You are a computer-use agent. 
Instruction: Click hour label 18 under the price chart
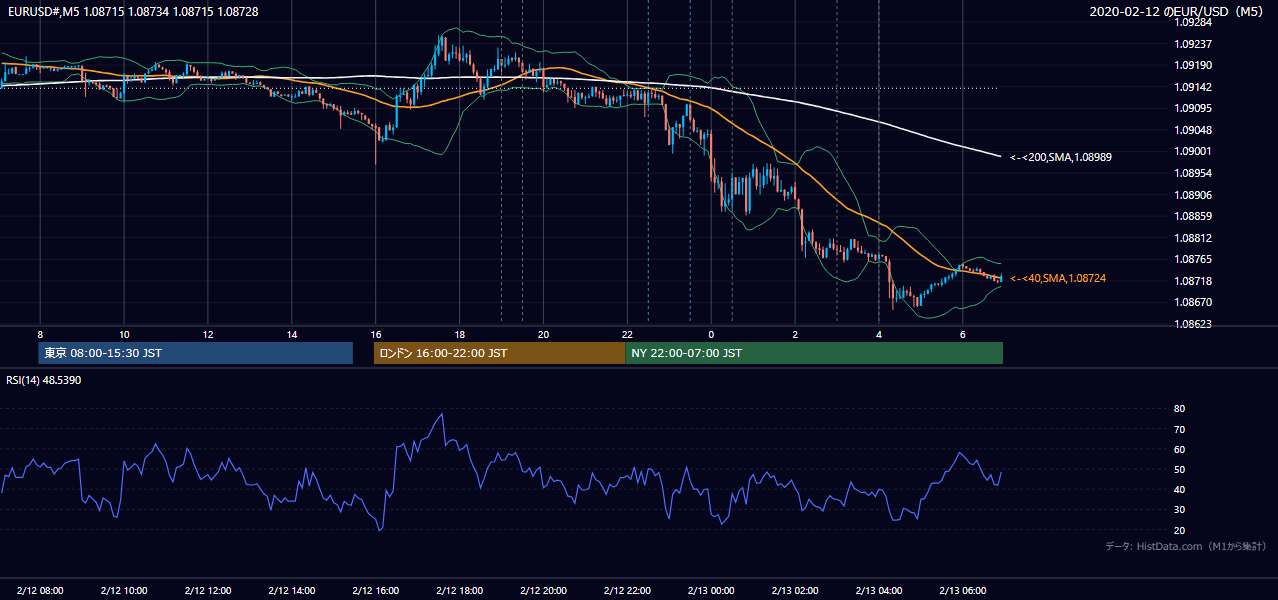[x=460, y=334]
